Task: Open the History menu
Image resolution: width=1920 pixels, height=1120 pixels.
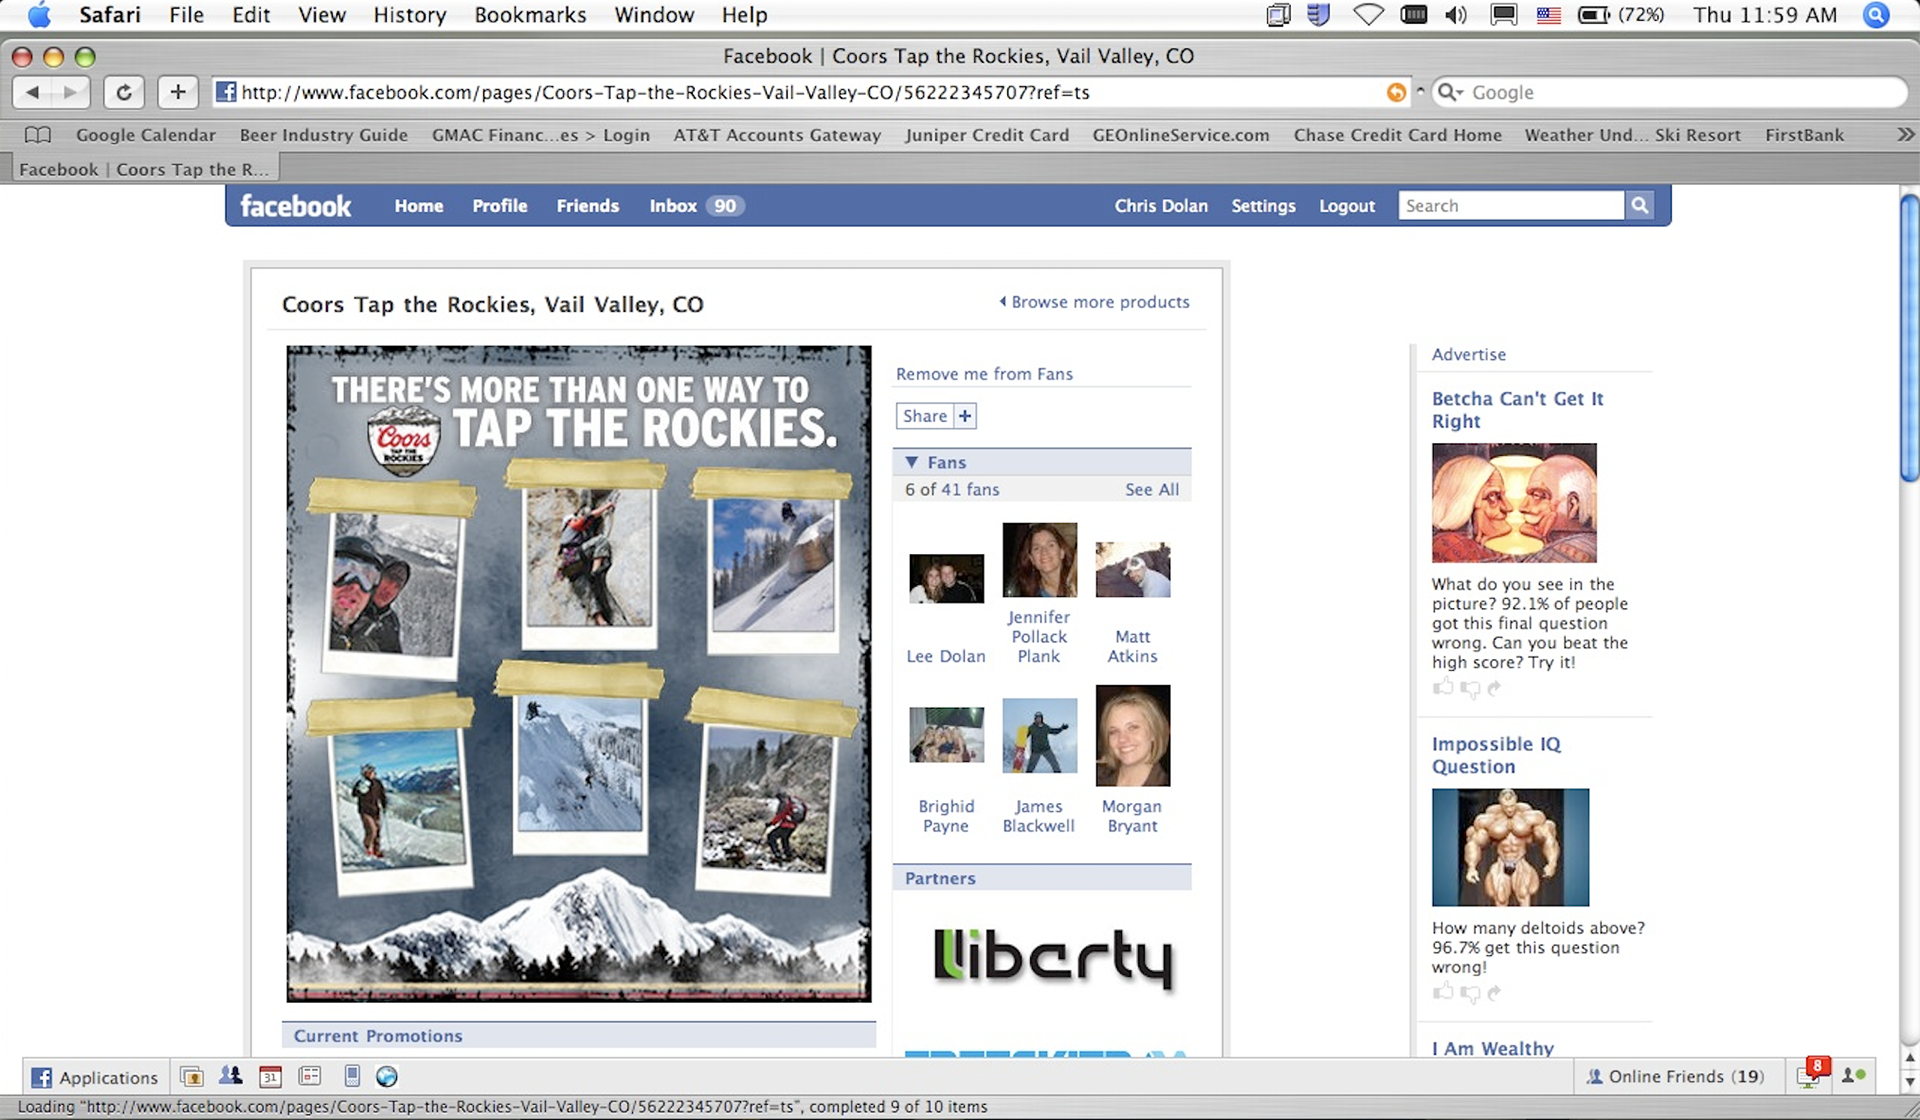Action: [409, 15]
